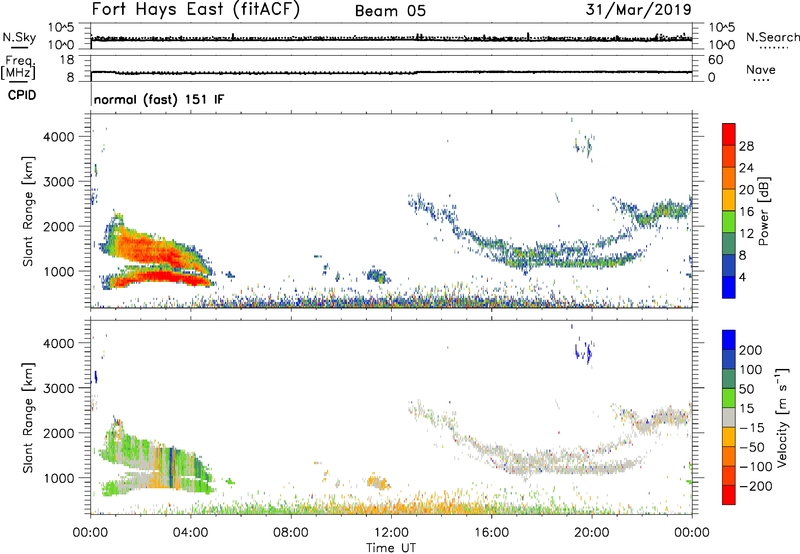The height and width of the screenshot is (554, 800).
Task: Click the '-200' velocity scale value
Action: 755,486
